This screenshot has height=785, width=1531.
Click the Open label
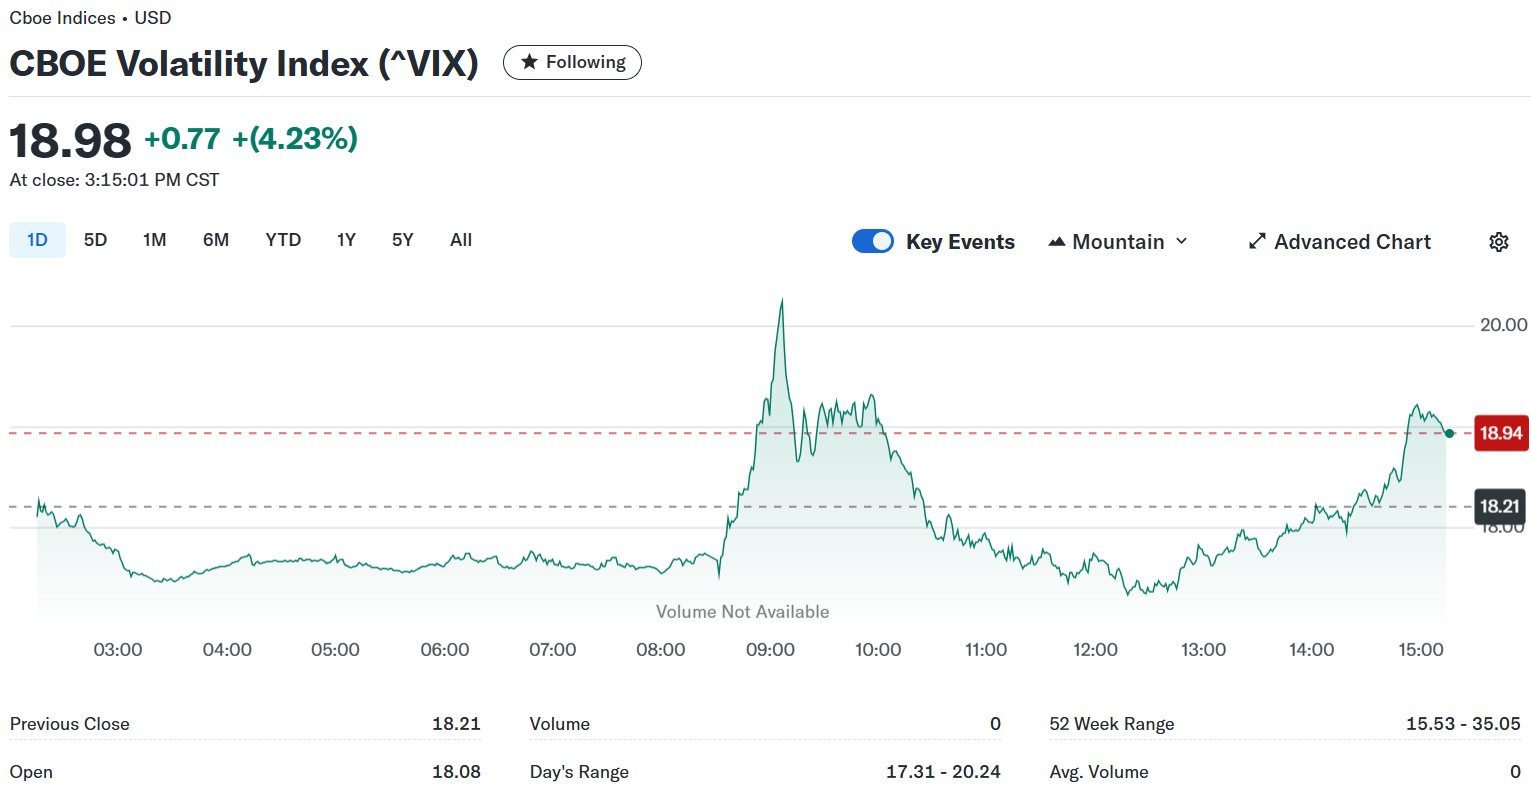[31, 772]
